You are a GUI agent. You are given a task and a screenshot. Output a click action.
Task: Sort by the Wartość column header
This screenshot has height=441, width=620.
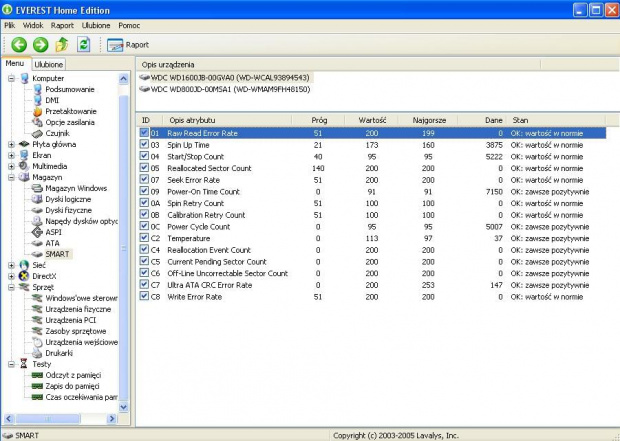(x=372, y=120)
